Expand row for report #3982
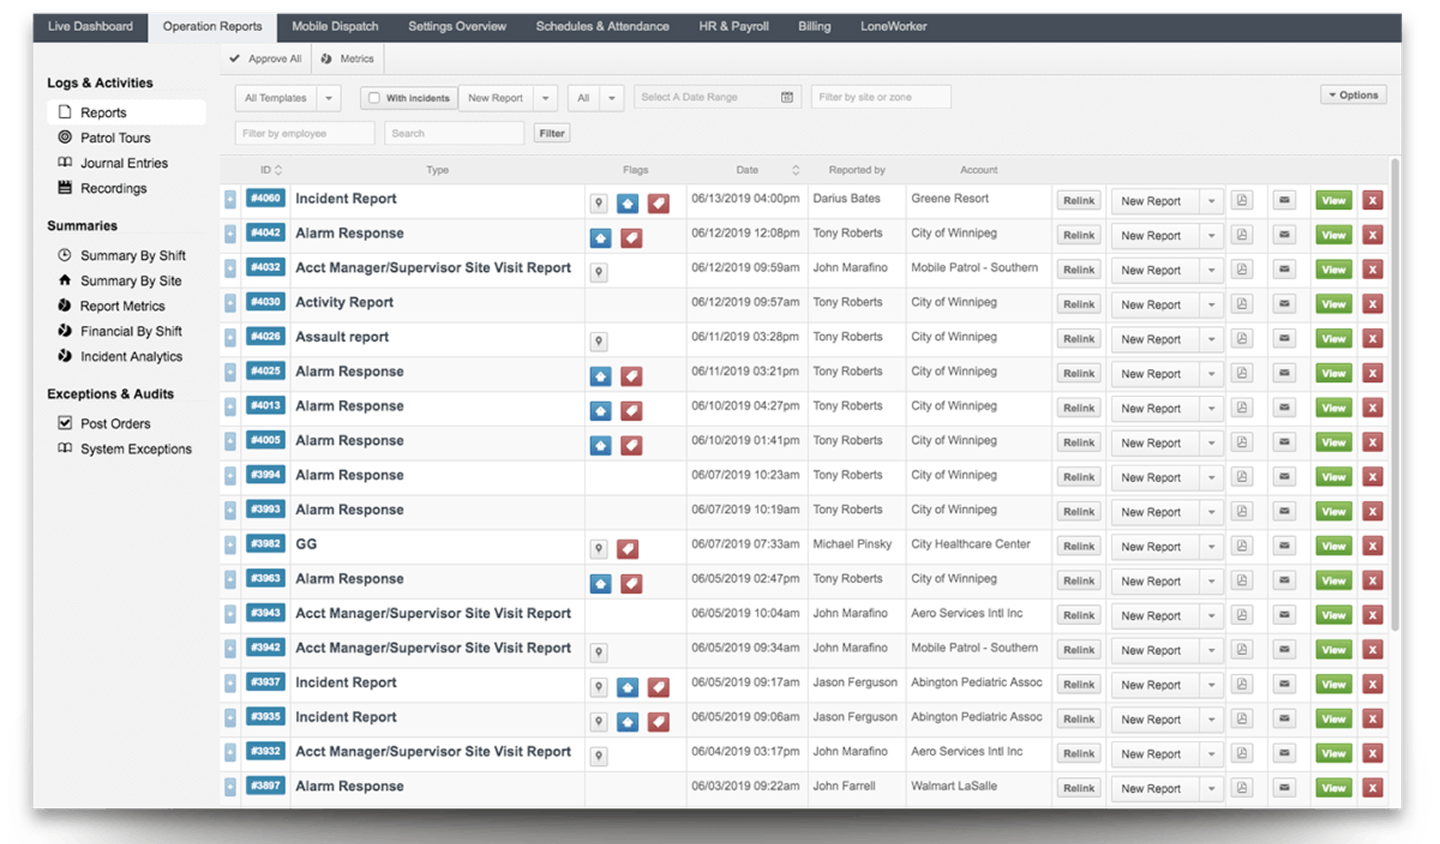1440x844 pixels. pos(230,546)
